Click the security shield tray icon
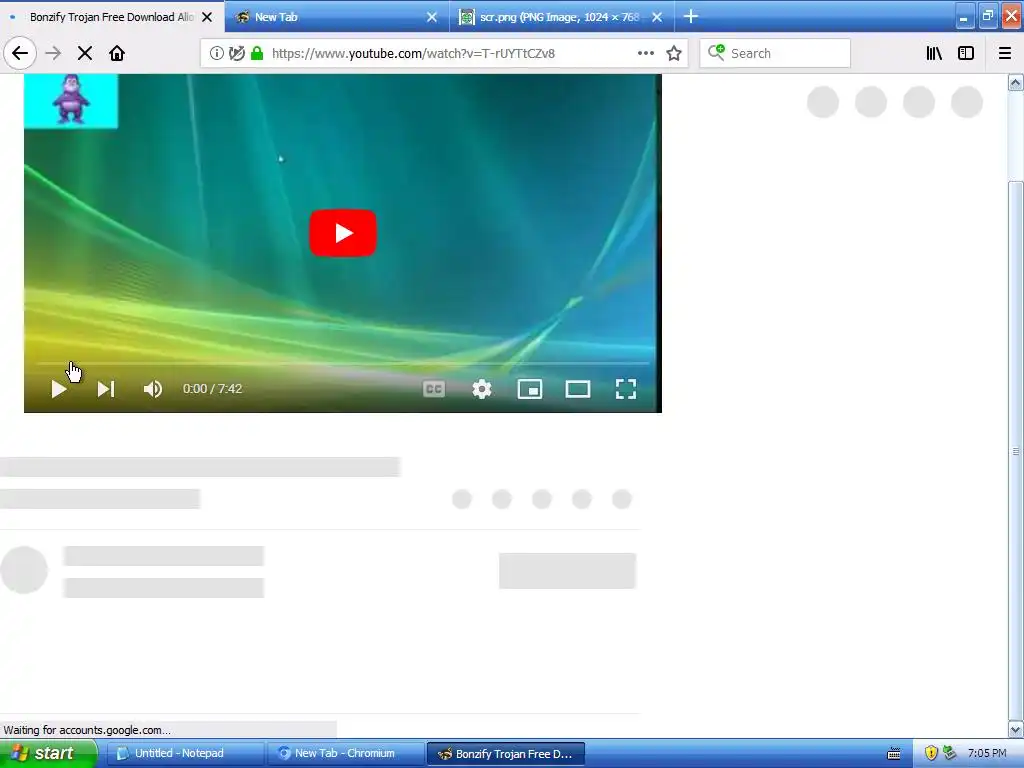Viewport: 1024px width, 768px height. pyautogui.click(x=931, y=754)
